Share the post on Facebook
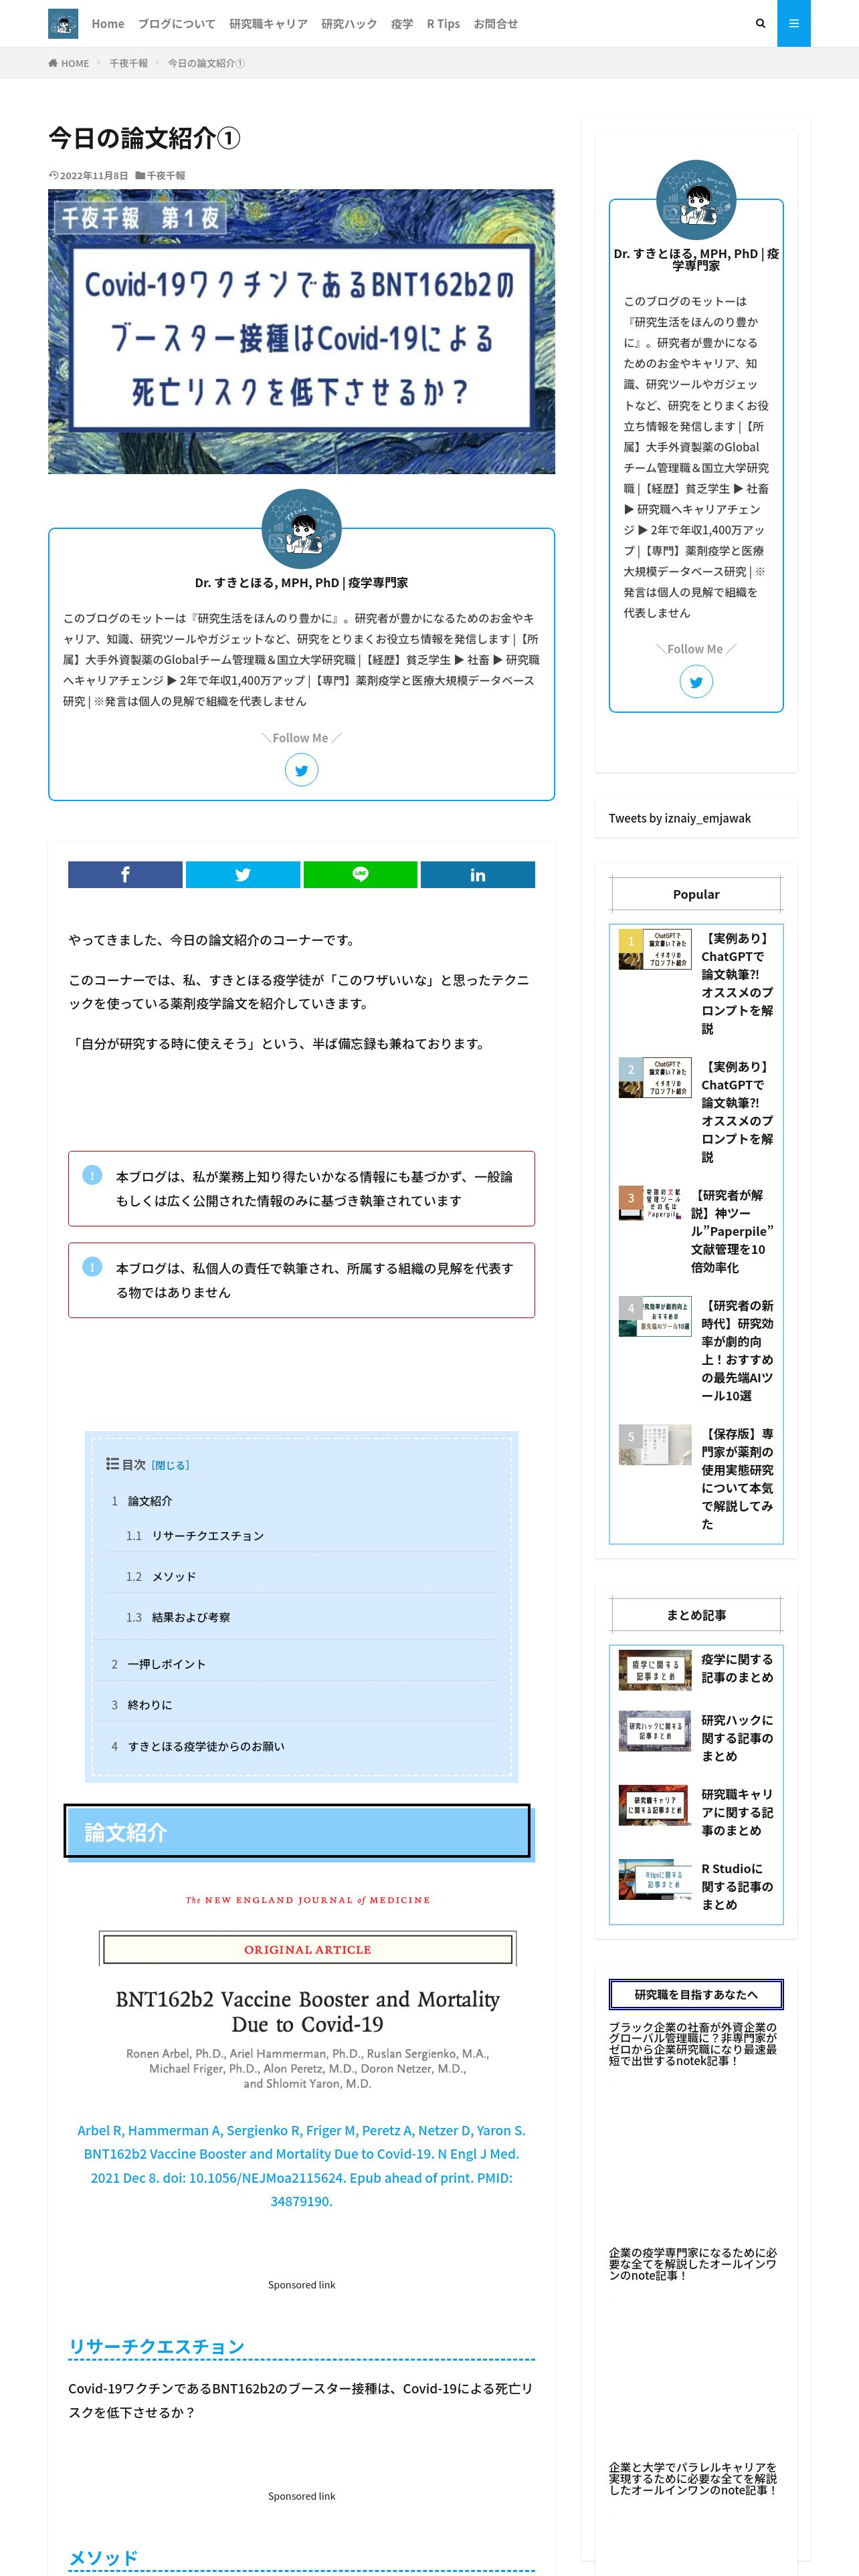Screen dimensions: 859x2576 click(125, 874)
